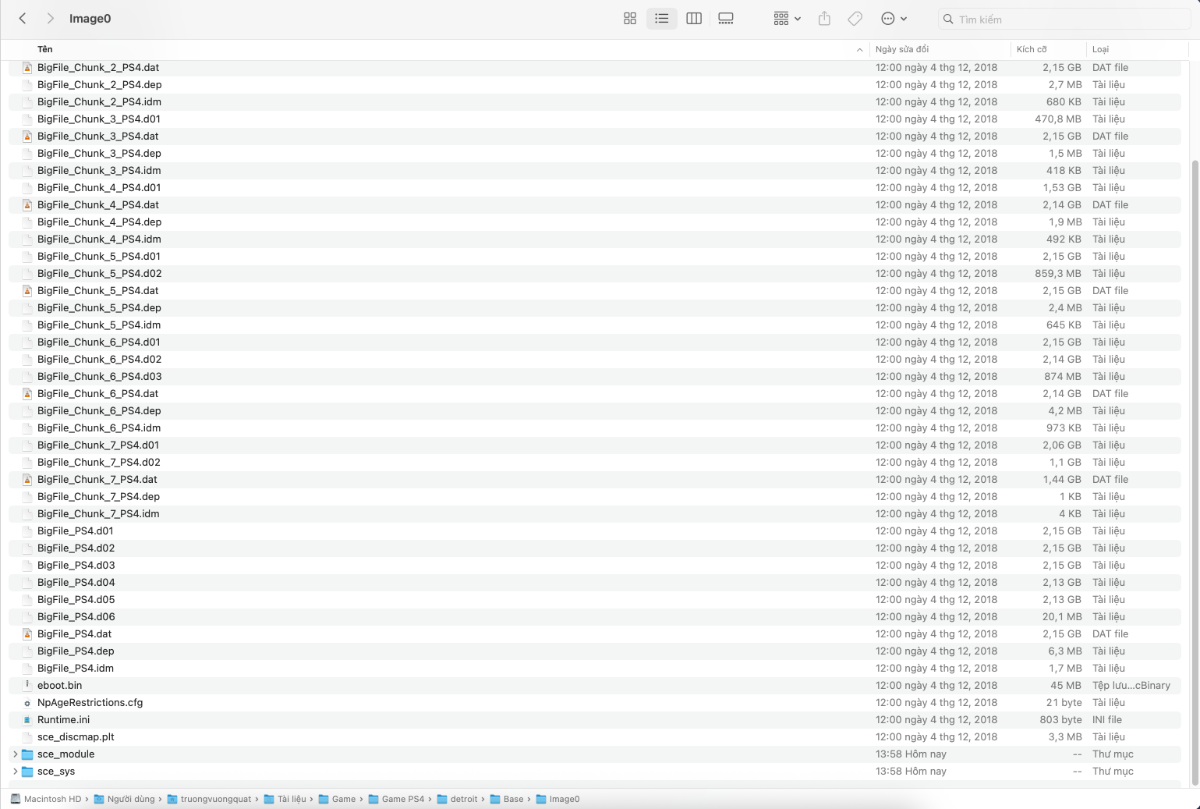This screenshot has width=1200, height=809.
Task: Click the BigFile_PS4.d01 document icon
Action: tap(27, 531)
